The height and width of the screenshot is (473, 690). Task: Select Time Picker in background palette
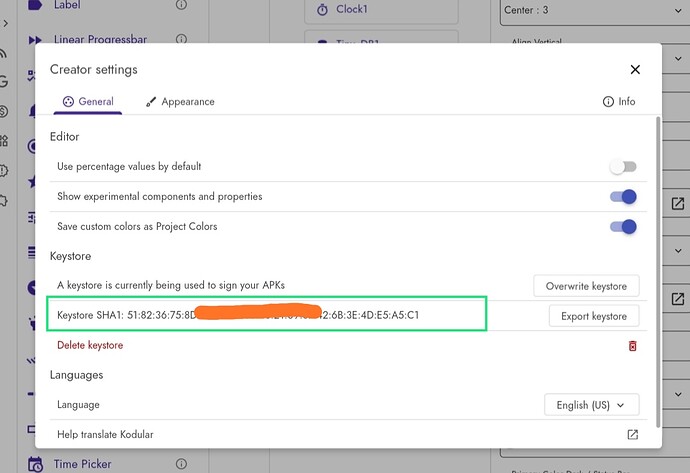coord(82,464)
